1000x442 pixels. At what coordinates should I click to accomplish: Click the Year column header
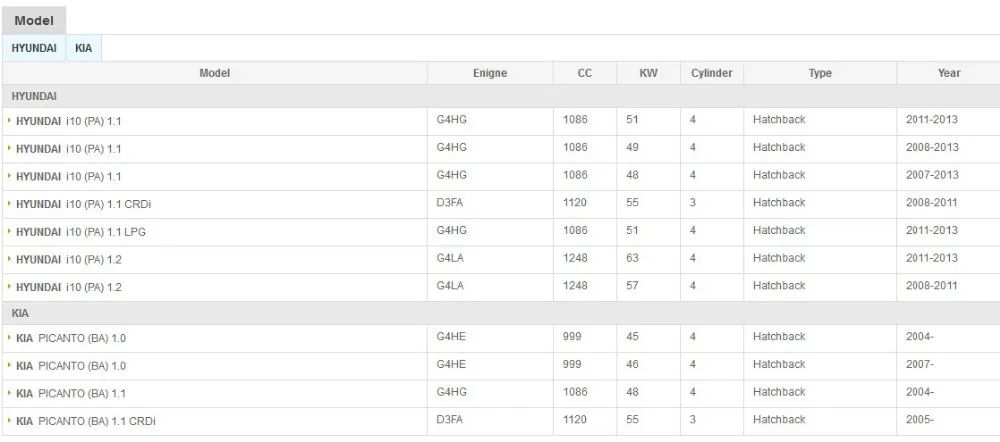948,73
